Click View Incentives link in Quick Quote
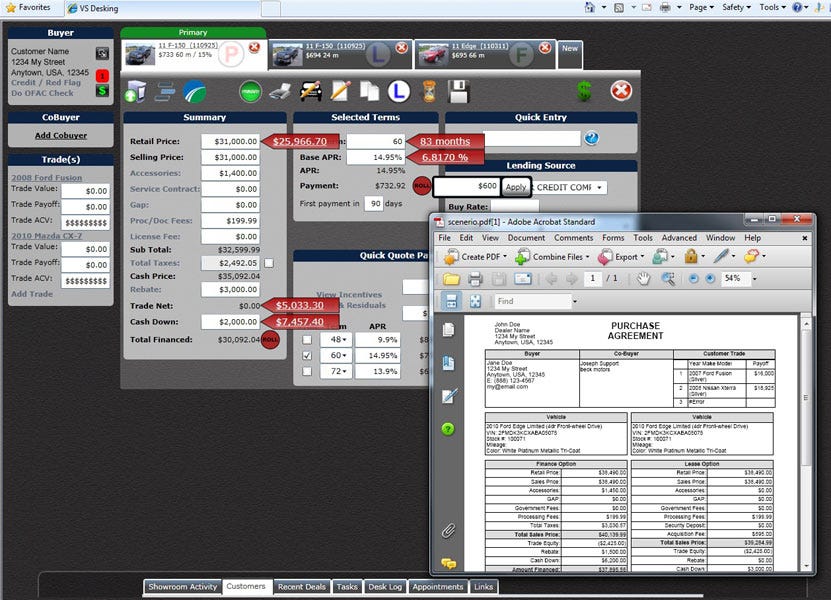 (349, 295)
